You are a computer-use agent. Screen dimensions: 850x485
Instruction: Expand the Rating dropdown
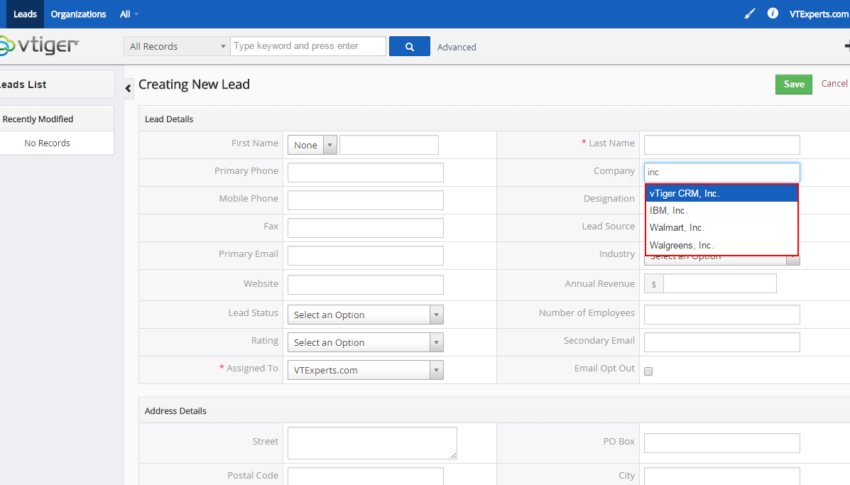[365, 342]
